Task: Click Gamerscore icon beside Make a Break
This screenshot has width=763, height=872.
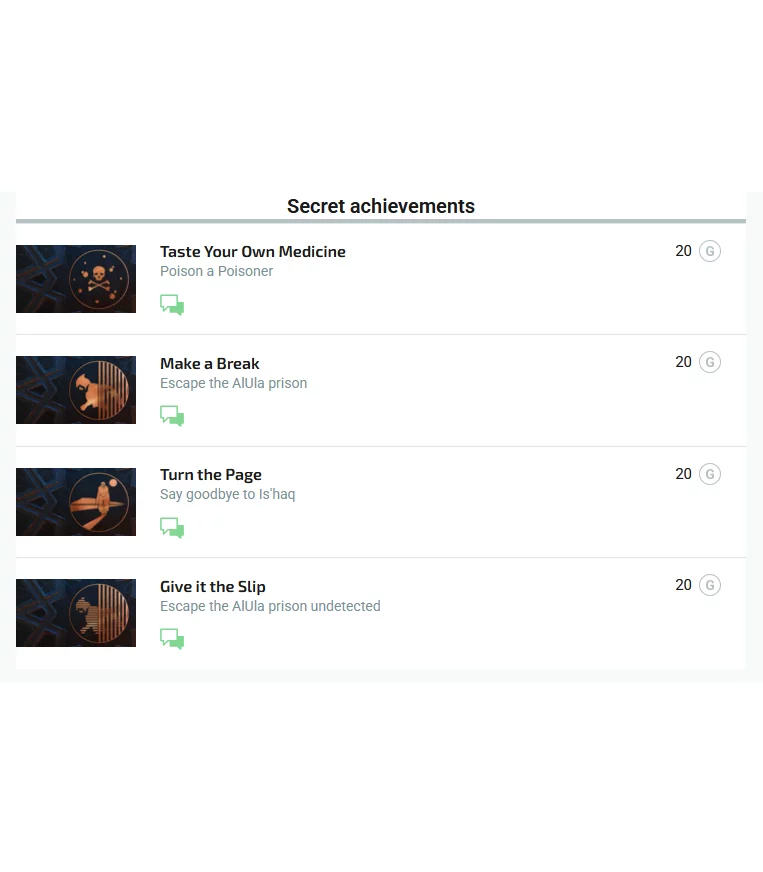Action: (710, 362)
